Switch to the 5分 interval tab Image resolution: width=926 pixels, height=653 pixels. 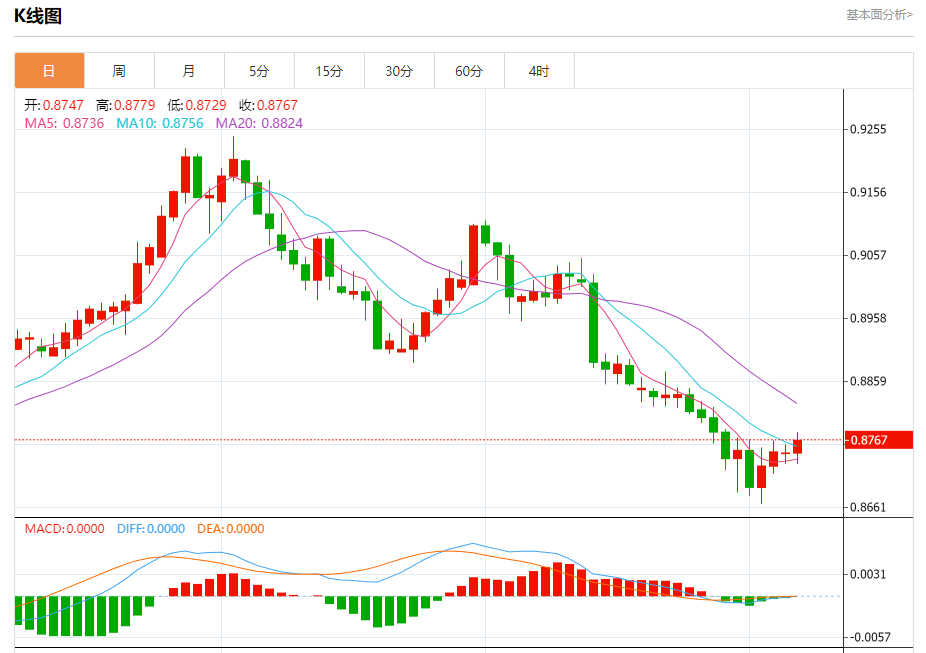tap(259, 71)
